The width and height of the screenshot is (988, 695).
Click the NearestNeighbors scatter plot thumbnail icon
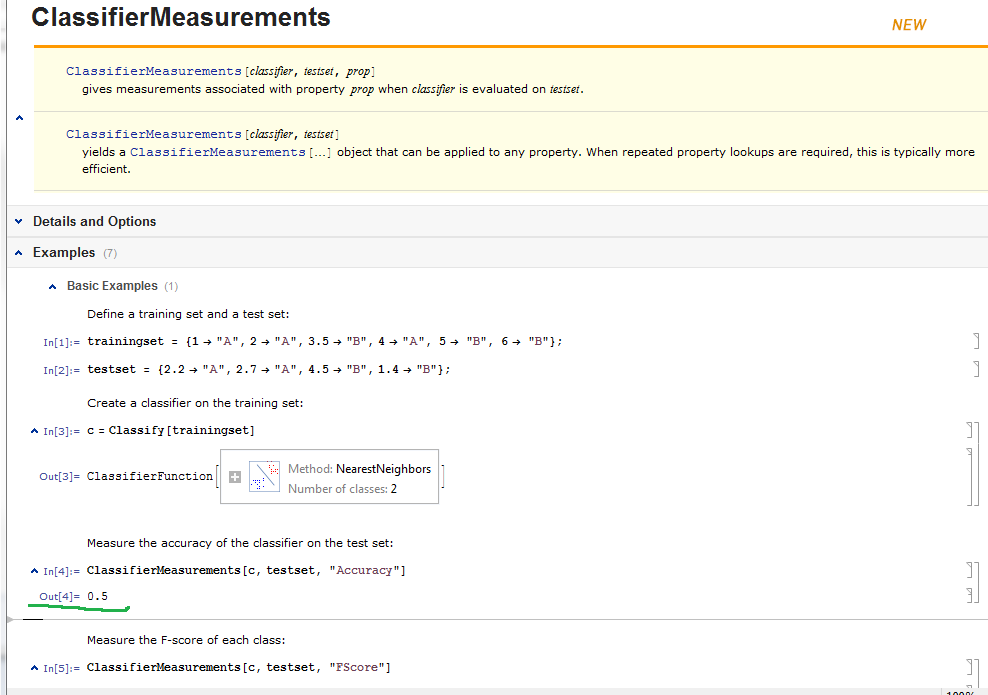point(264,477)
